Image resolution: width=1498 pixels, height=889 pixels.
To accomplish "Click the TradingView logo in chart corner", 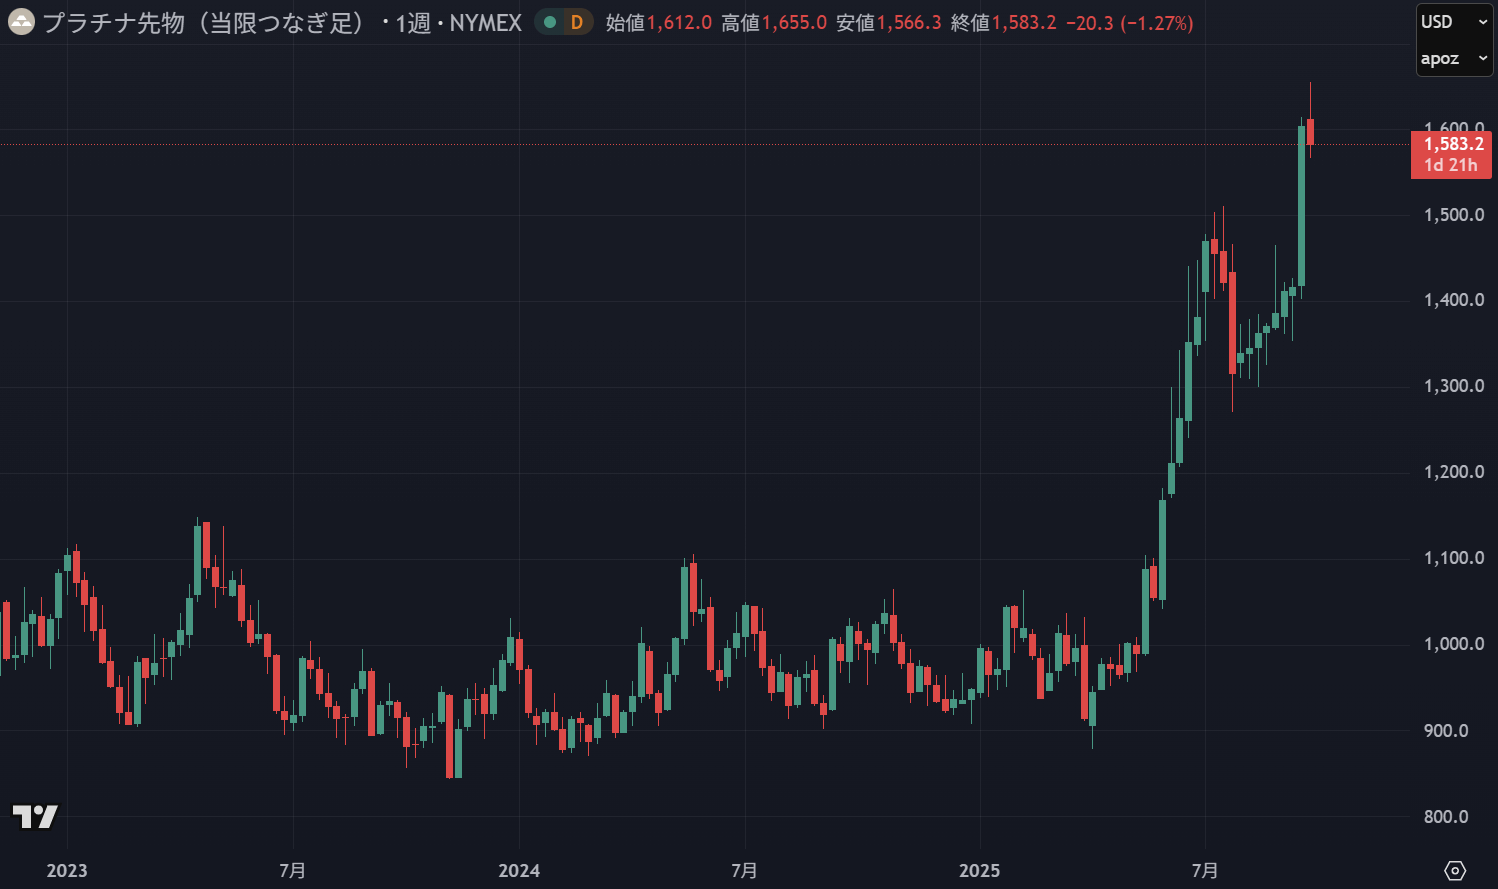I will tap(35, 816).
